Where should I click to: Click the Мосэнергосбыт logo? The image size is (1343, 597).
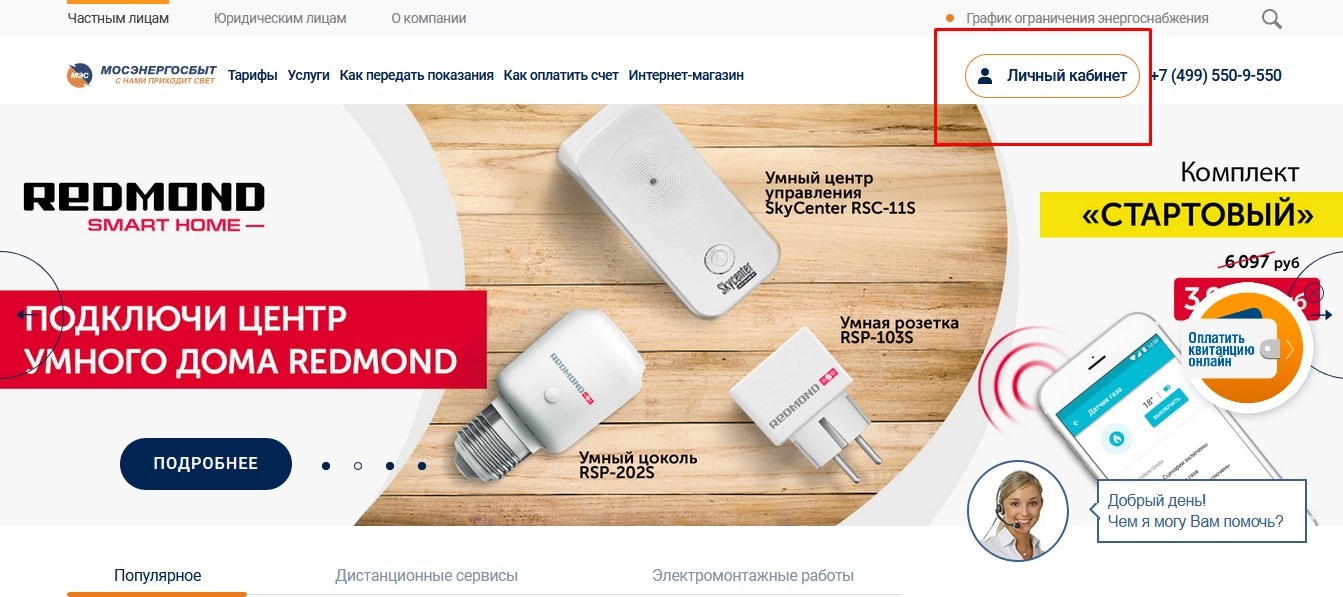point(142,75)
